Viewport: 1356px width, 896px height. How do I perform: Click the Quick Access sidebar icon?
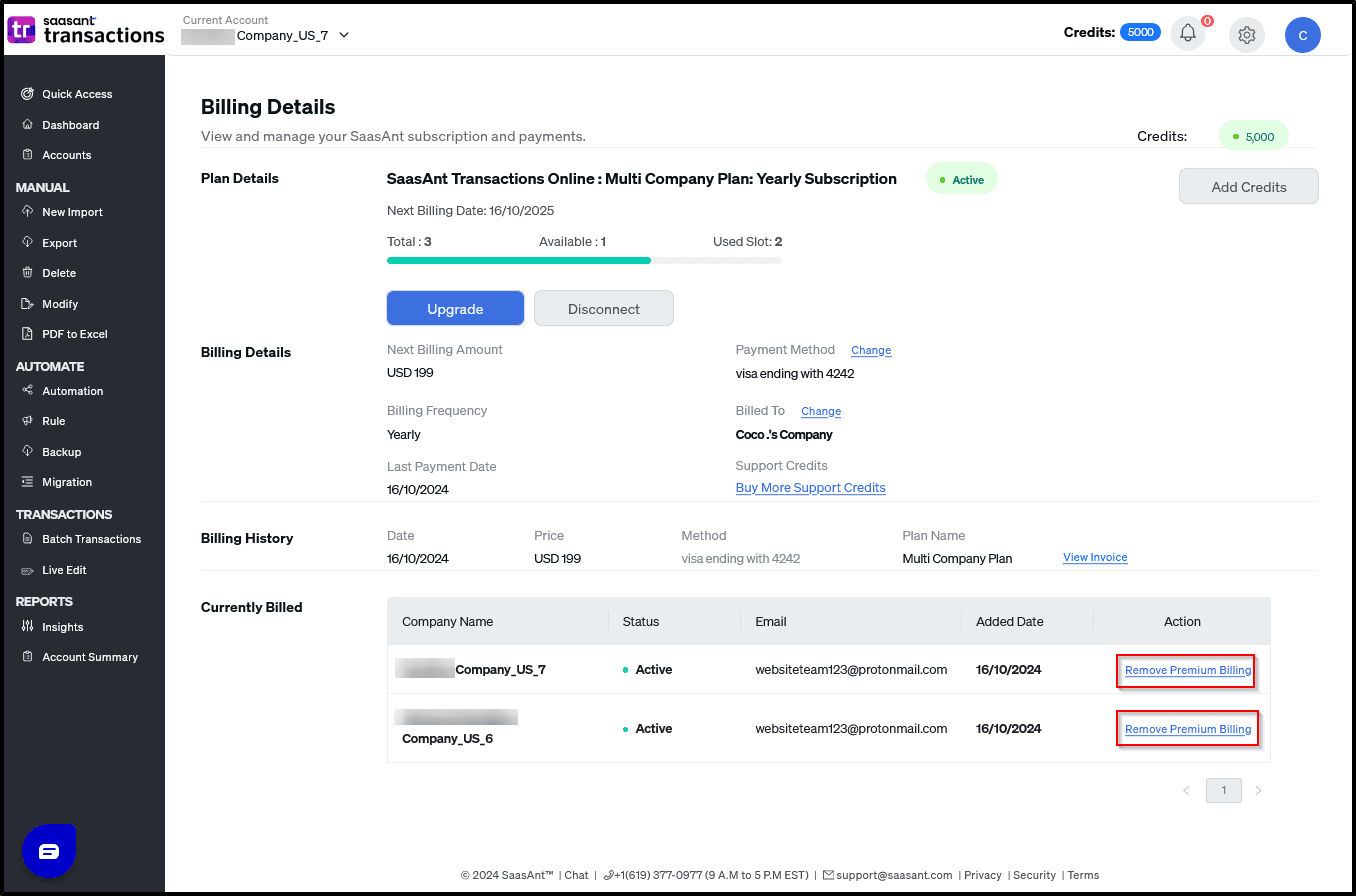27,94
